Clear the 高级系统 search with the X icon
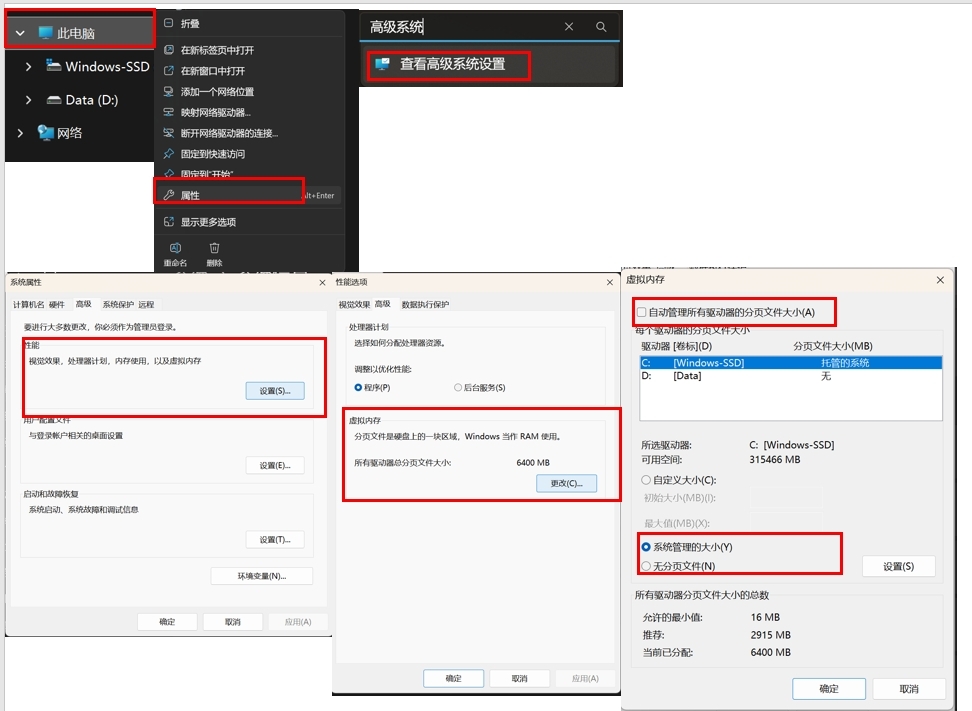 click(x=569, y=27)
